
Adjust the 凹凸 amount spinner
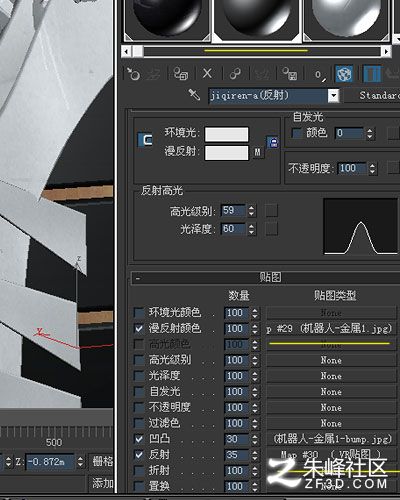255,439
